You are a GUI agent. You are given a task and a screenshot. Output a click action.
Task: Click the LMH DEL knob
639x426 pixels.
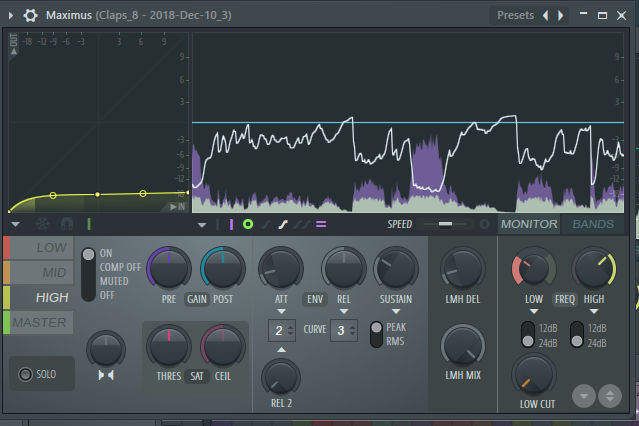[x=463, y=268]
